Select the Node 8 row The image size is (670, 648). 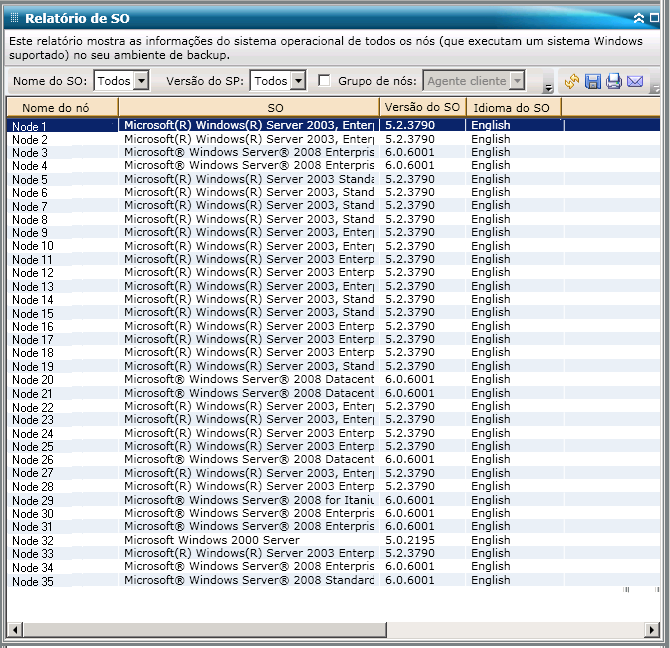tap(333, 219)
